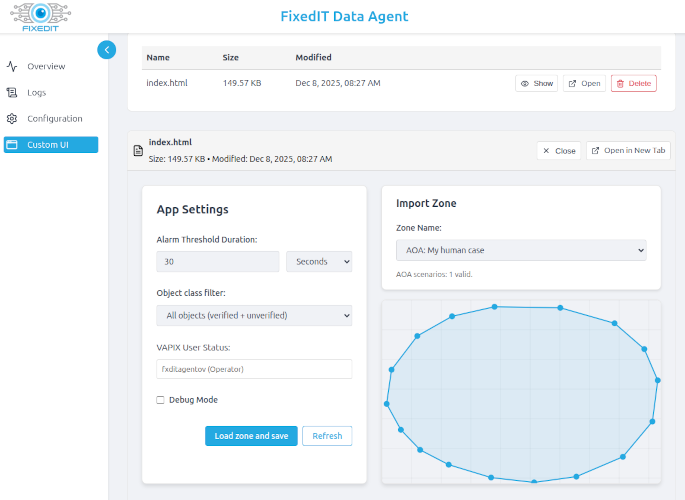685x500 pixels.
Task: Delete the index.html file
Action: point(633,83)
